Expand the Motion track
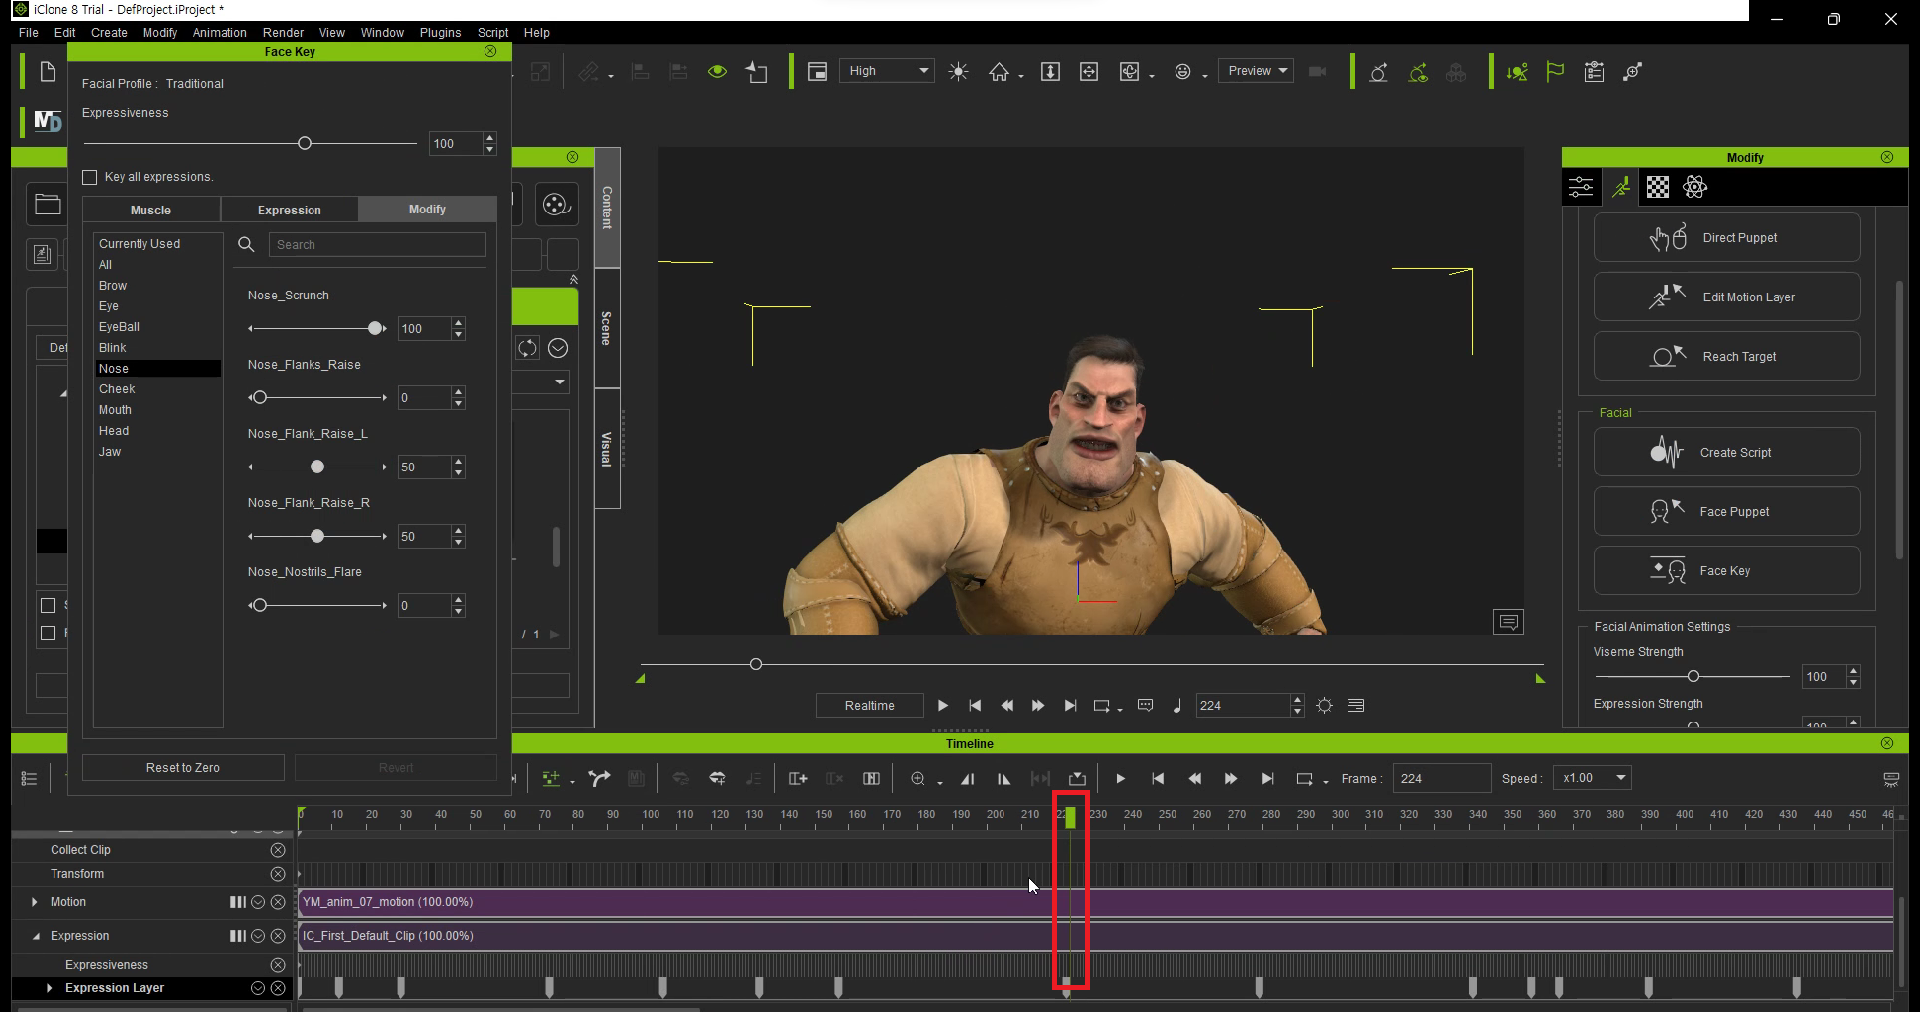This screenshot has width=1920, height=1012. [x=35, y=902]
